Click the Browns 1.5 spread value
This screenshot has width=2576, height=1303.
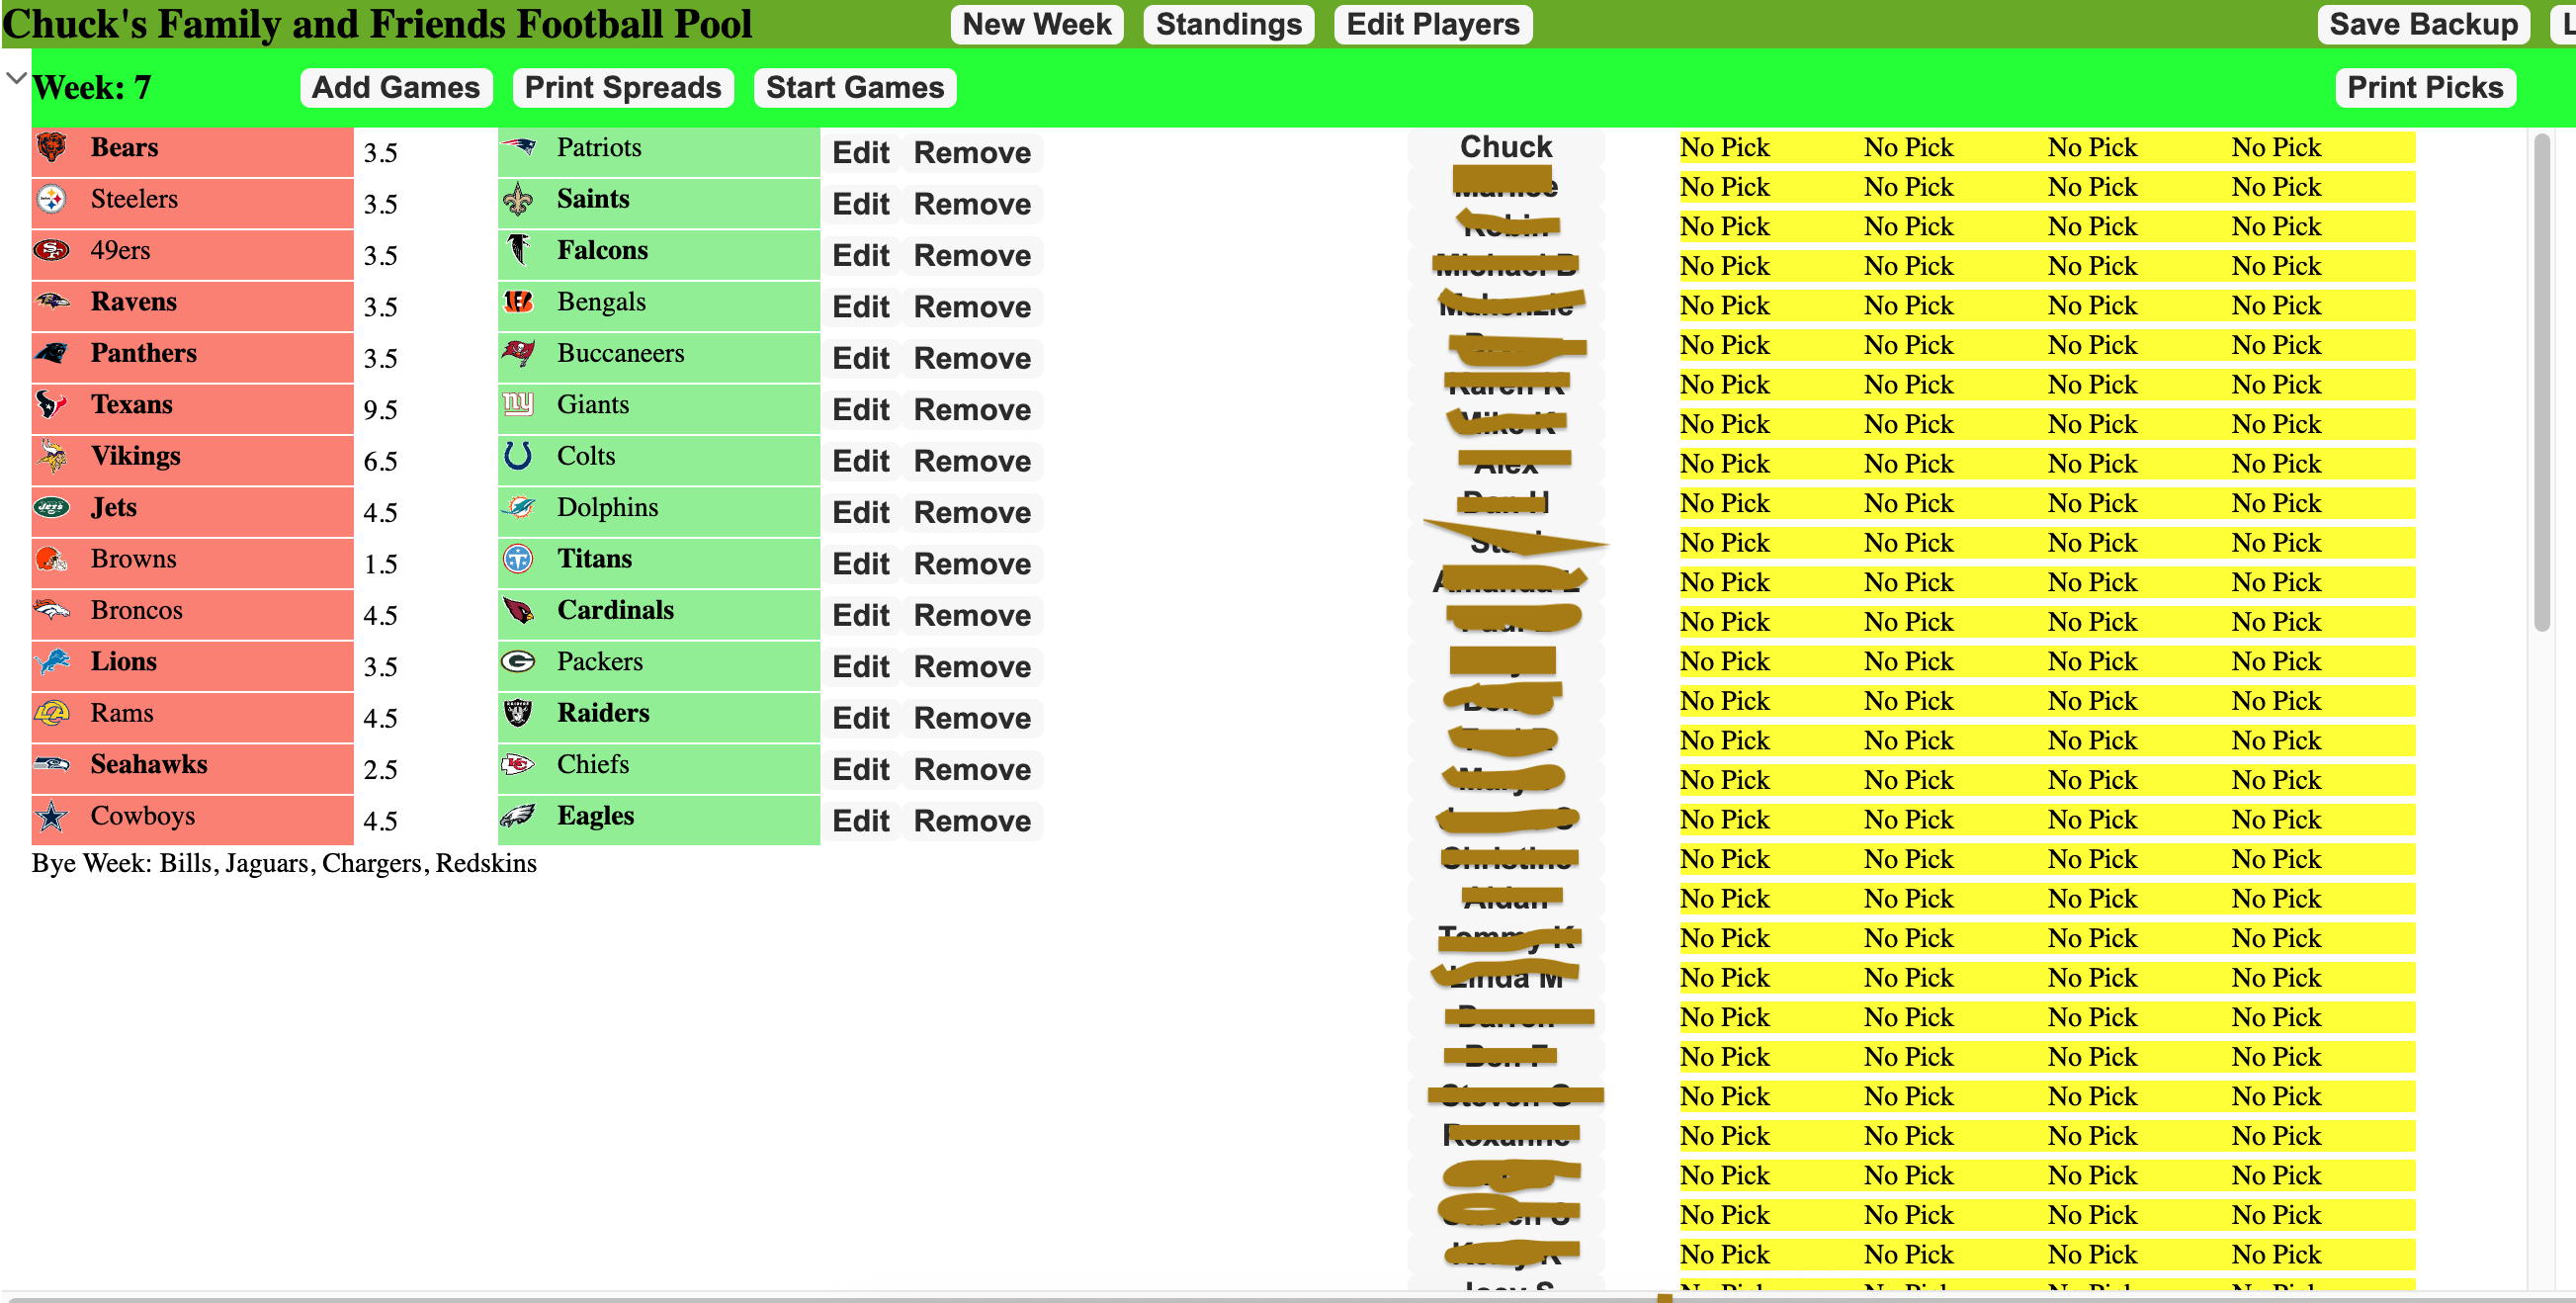coord(380,564)
